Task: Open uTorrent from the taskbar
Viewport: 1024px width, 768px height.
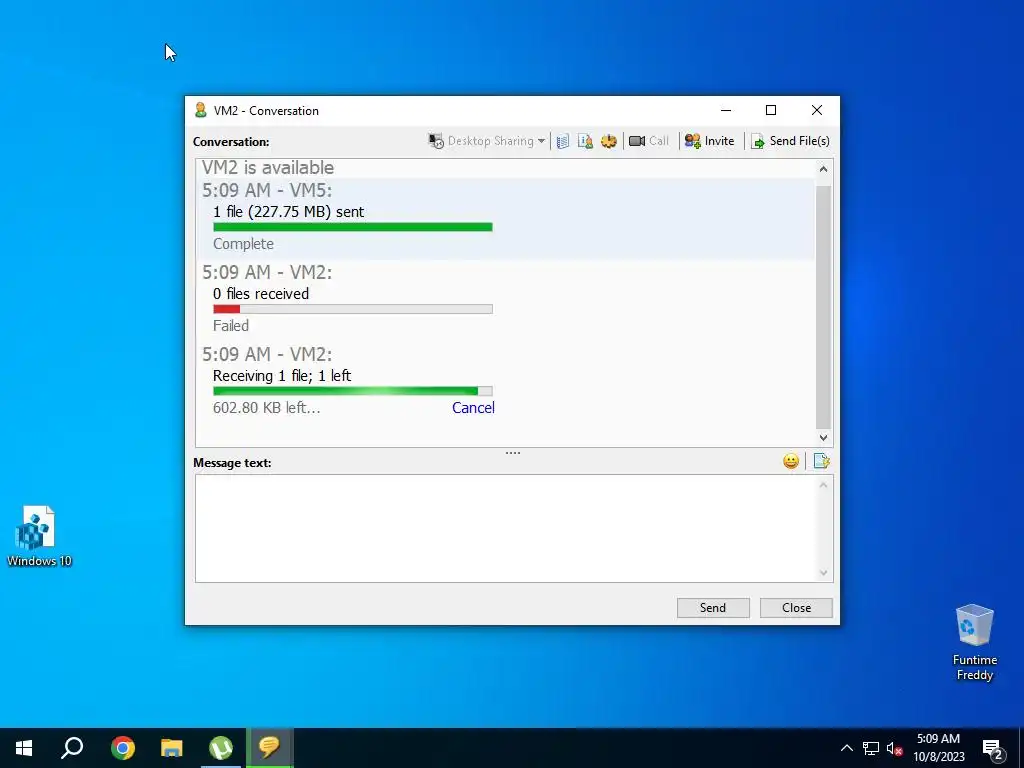Action: point(221,748)
